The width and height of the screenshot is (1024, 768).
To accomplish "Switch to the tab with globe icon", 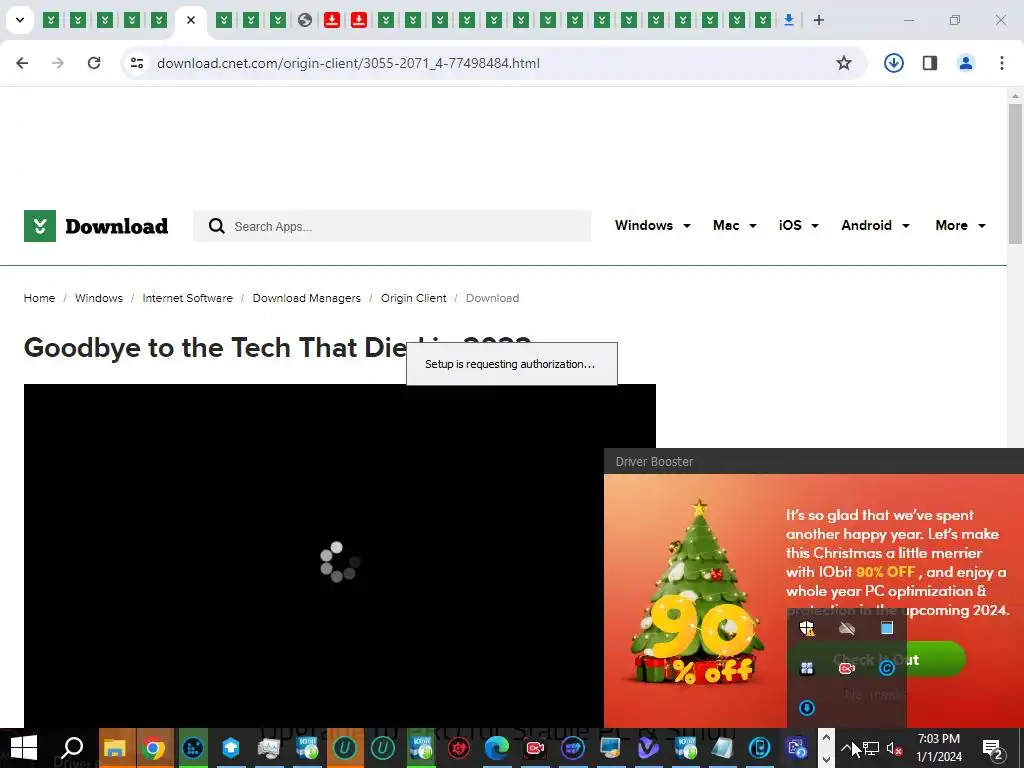I will click(x=304, y=20).
